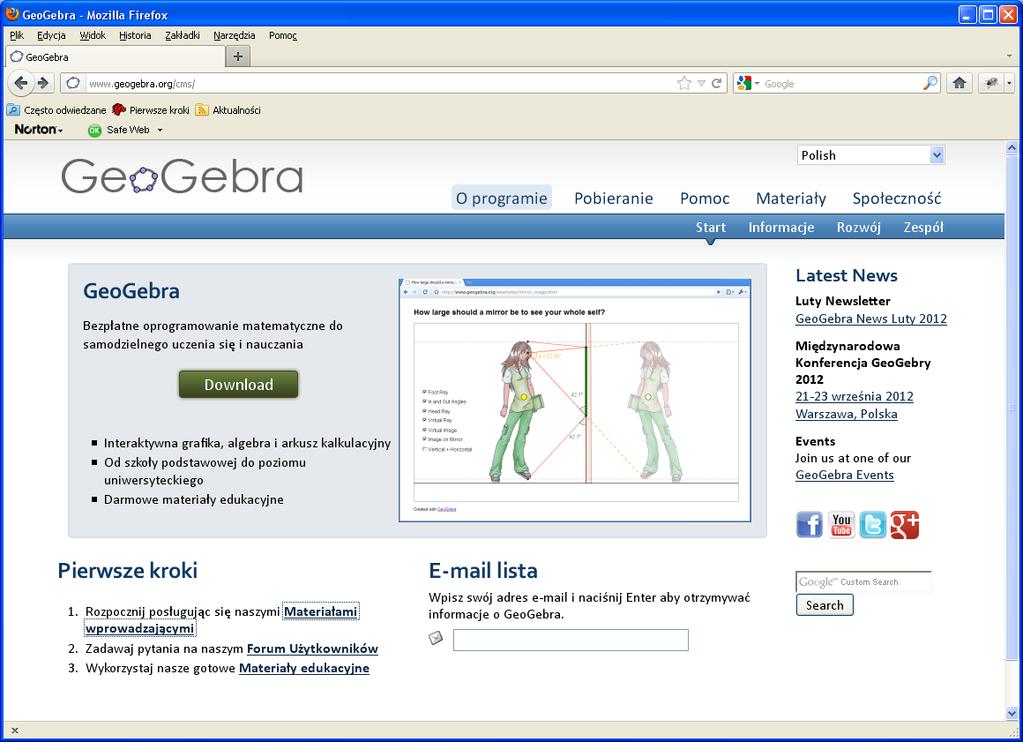Screen dimensions: 1023x742
Task: Open the Społeczność section
Action: point(896,198)
